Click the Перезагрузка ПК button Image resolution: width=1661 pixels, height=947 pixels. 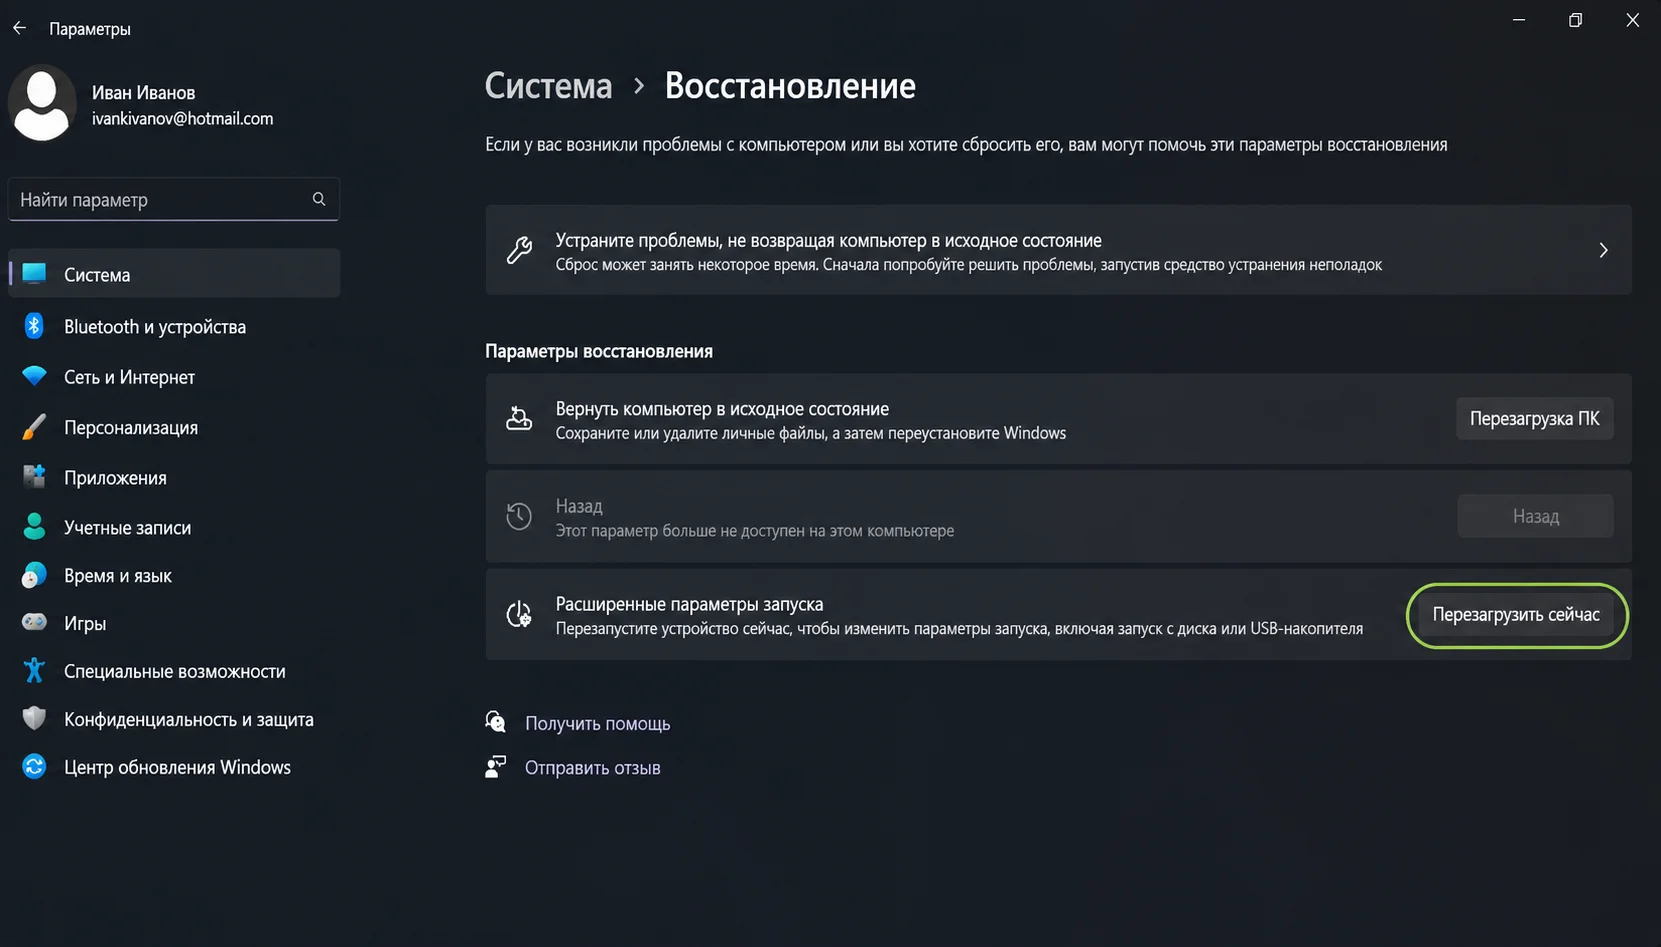(1534, 419)
